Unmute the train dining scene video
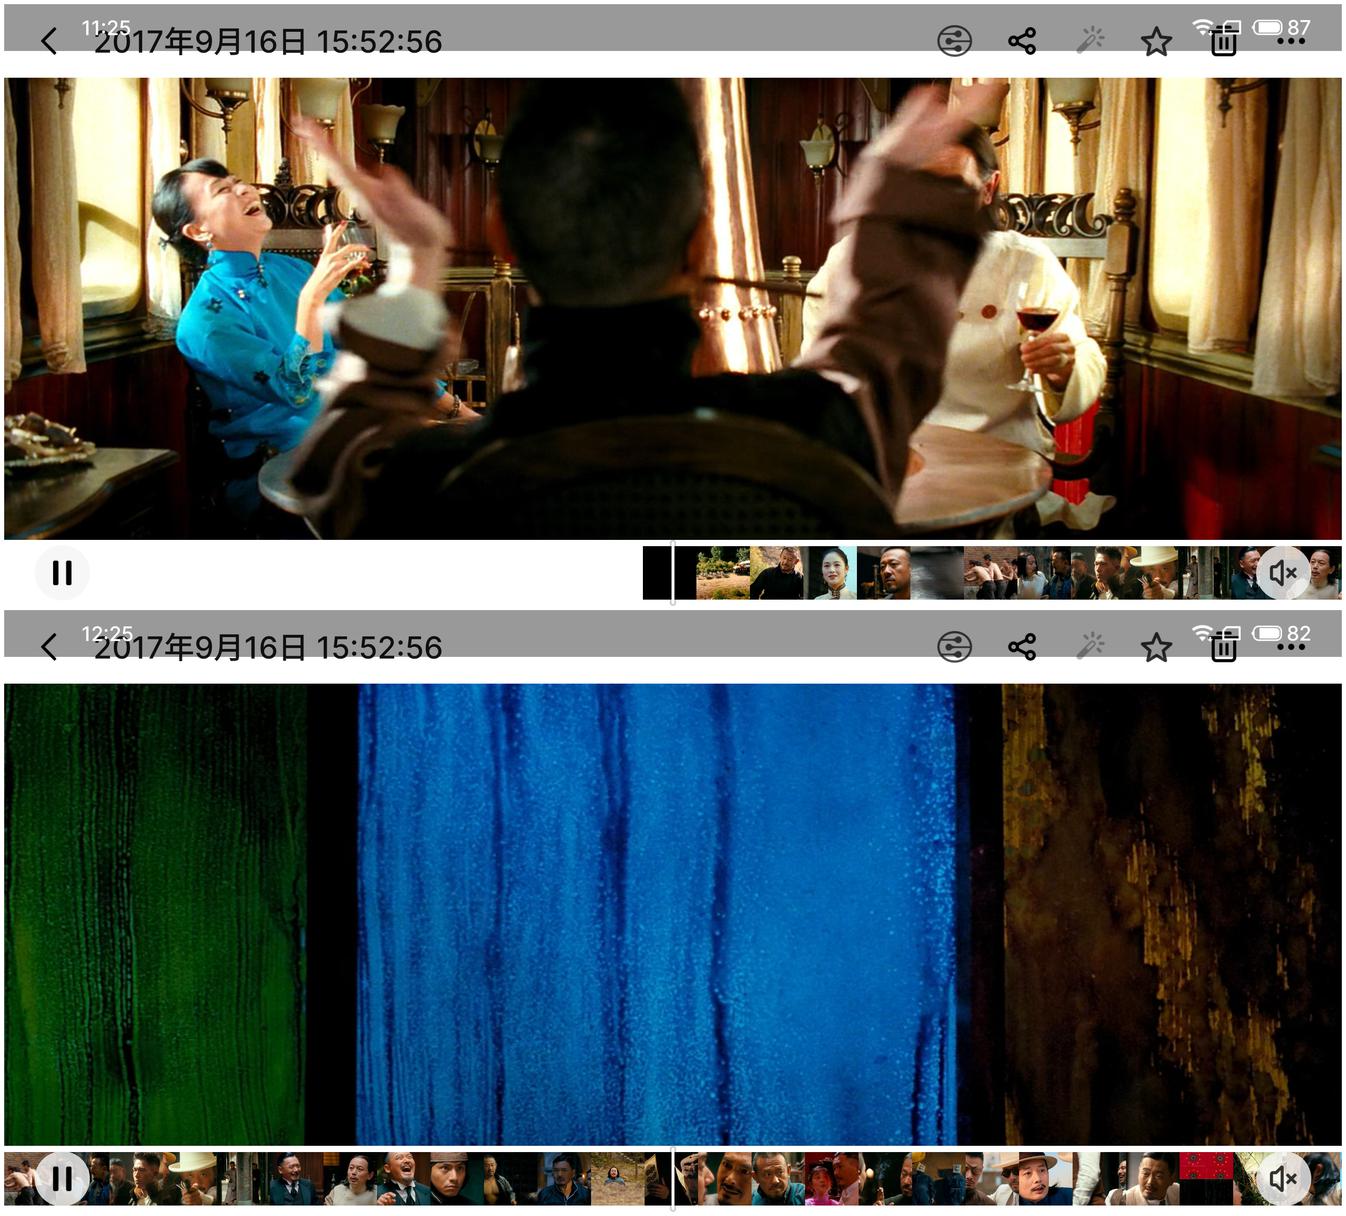Image resolution: width=1346 pixels, height=1216 pixels. (1283, 573)
